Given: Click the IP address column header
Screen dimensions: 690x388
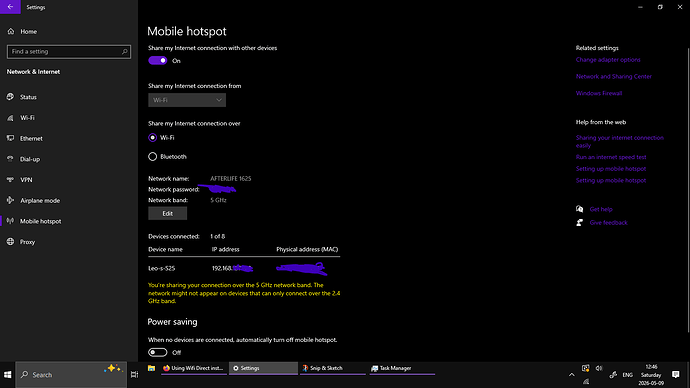Looking at the screenshot, I should (225, 249).
